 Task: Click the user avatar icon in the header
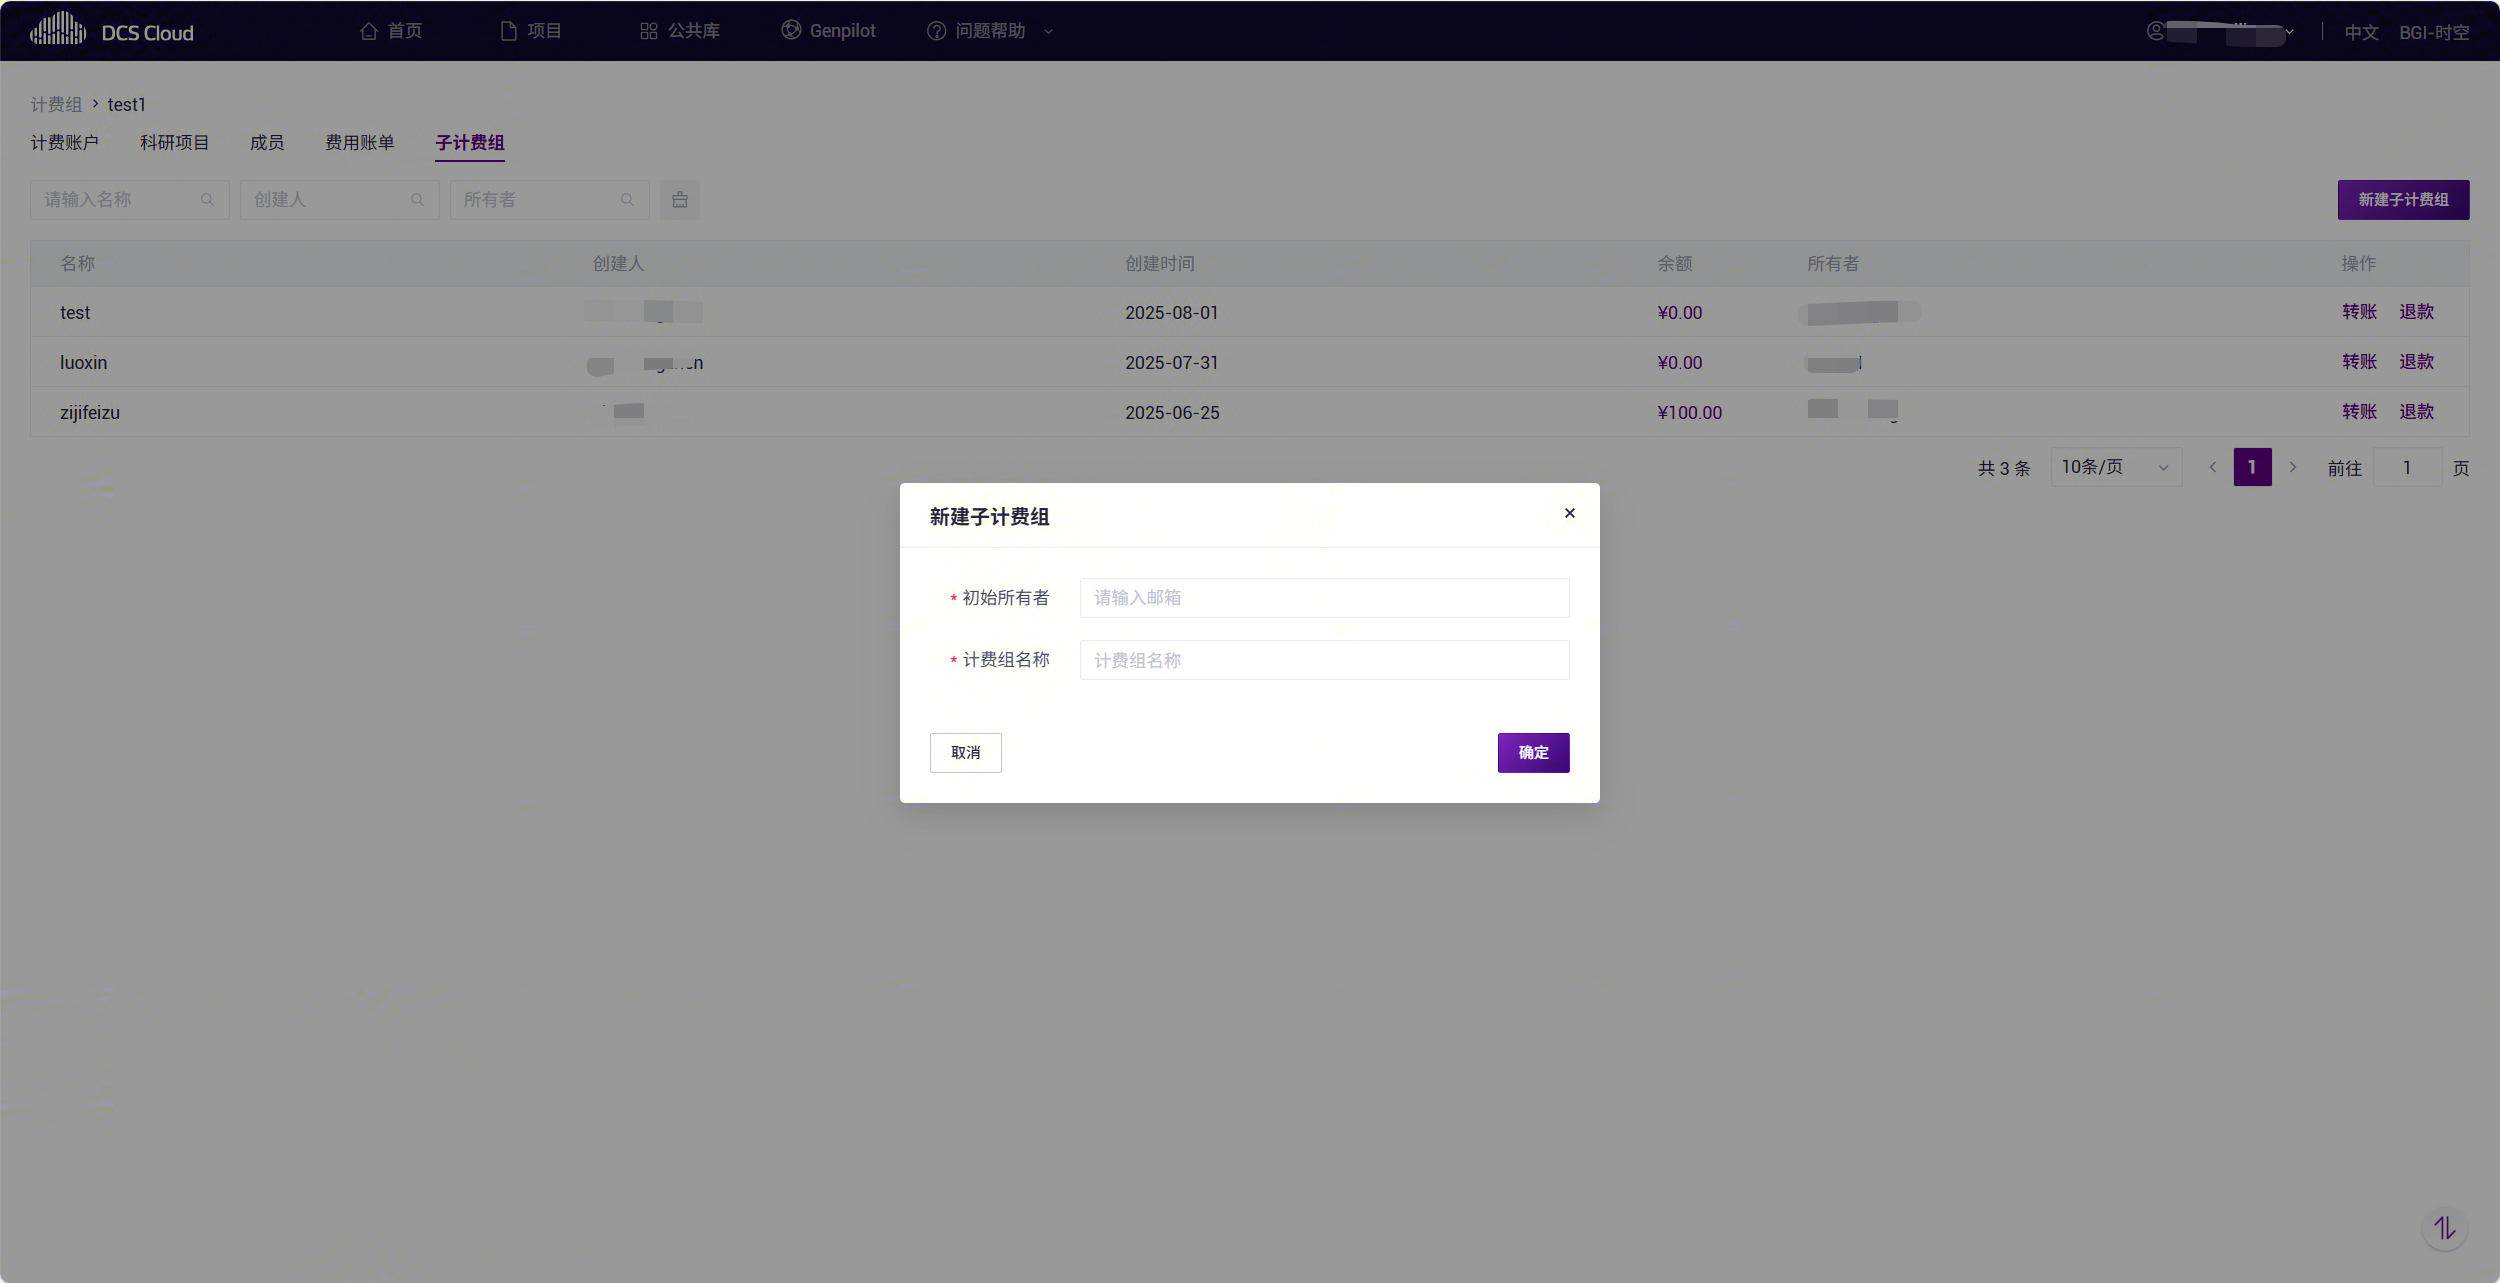point(2156,31)
